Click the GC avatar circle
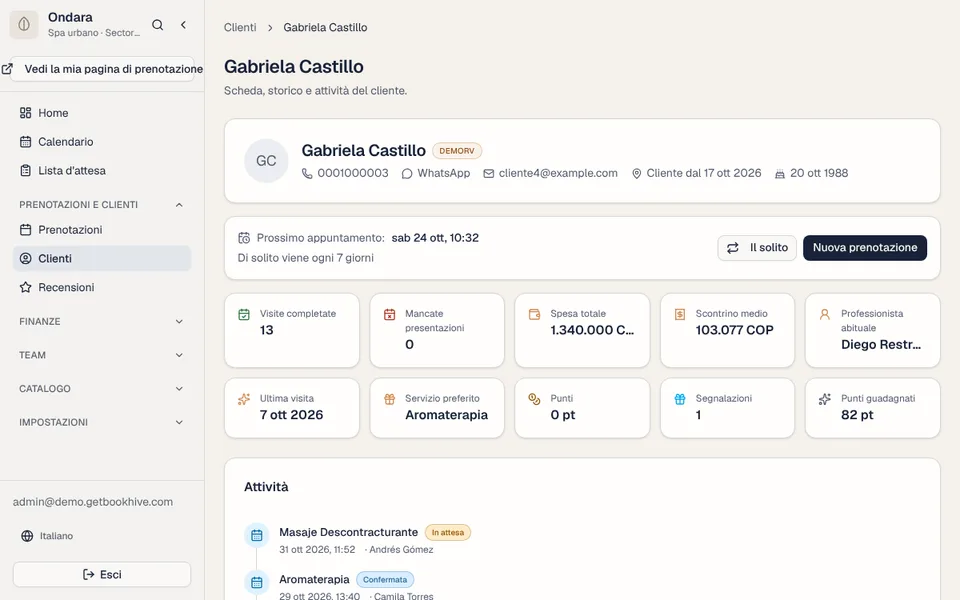This screenshot has height=600, width=960. tap(266, 160)
